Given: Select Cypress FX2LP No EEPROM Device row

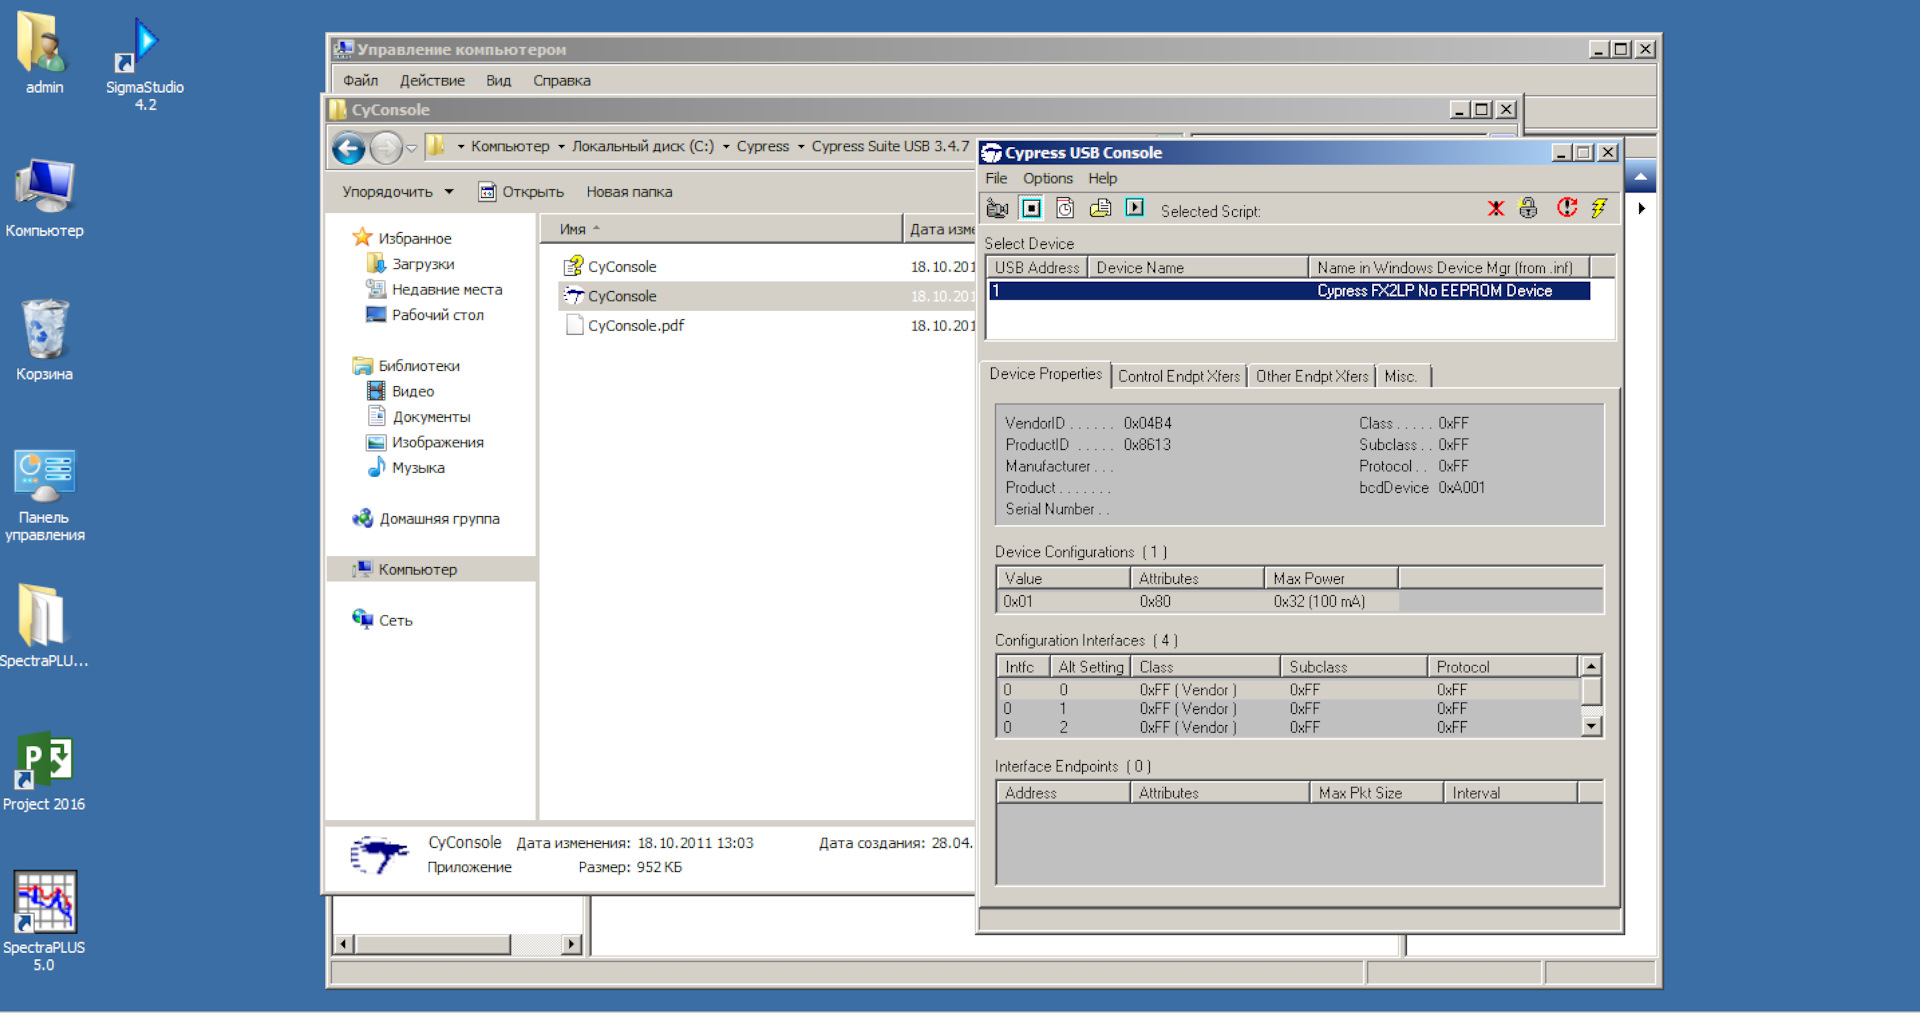Looking at the screenshot, I should pos(1289,291).
